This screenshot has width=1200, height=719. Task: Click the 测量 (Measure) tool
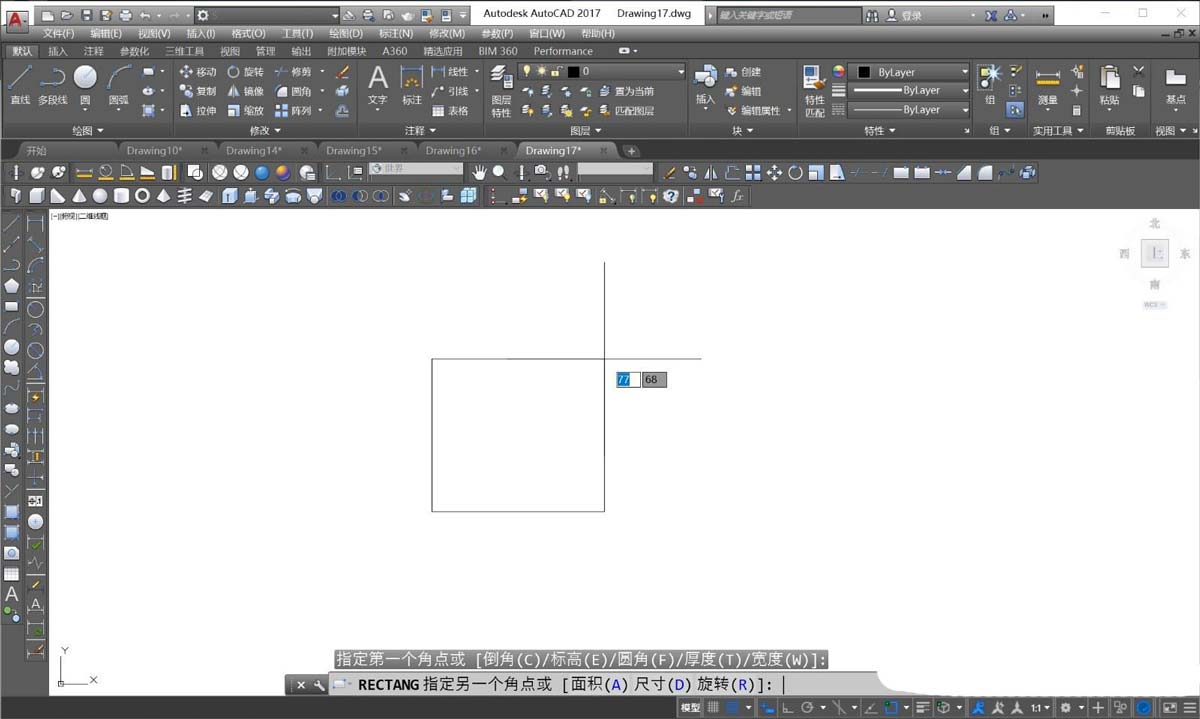pyautogui.click(x=1047, y=85)
